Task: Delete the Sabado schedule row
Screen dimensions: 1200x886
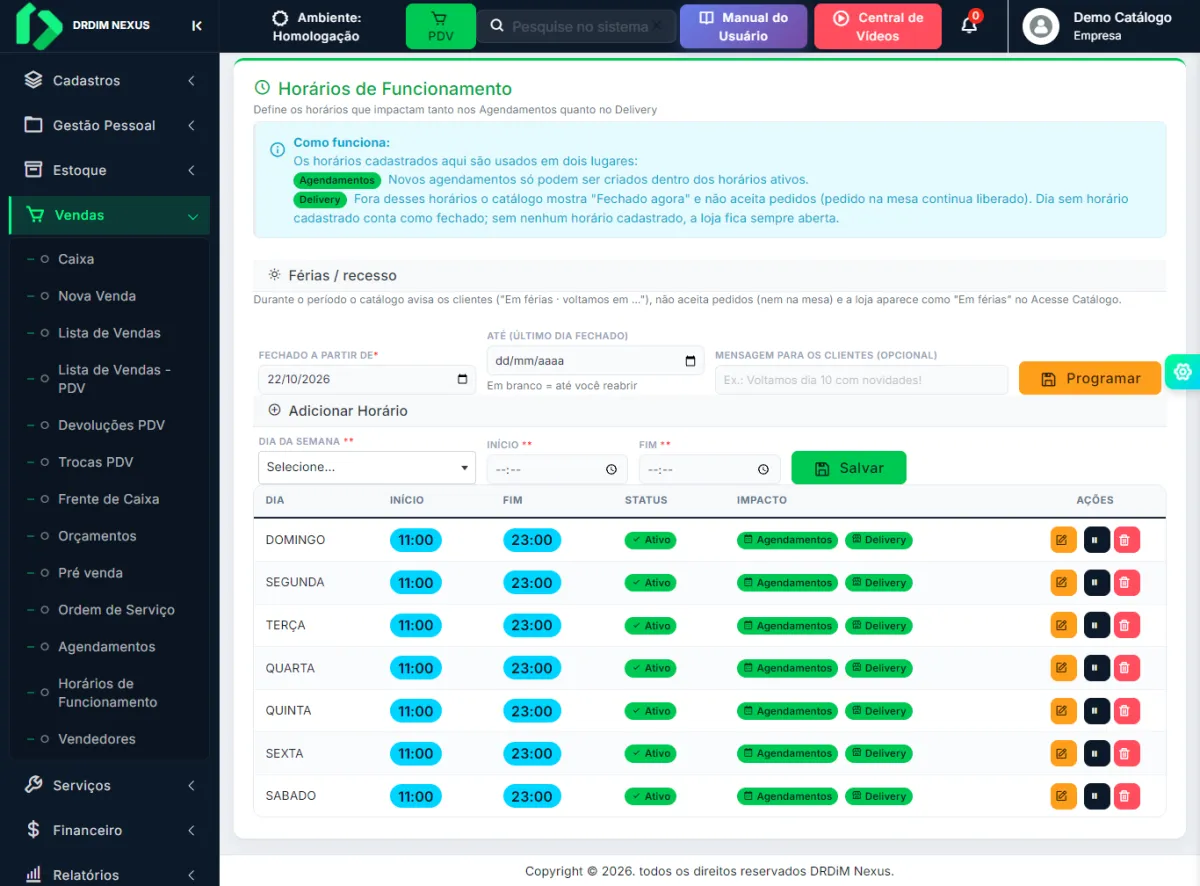Action: pos(1126,797)
